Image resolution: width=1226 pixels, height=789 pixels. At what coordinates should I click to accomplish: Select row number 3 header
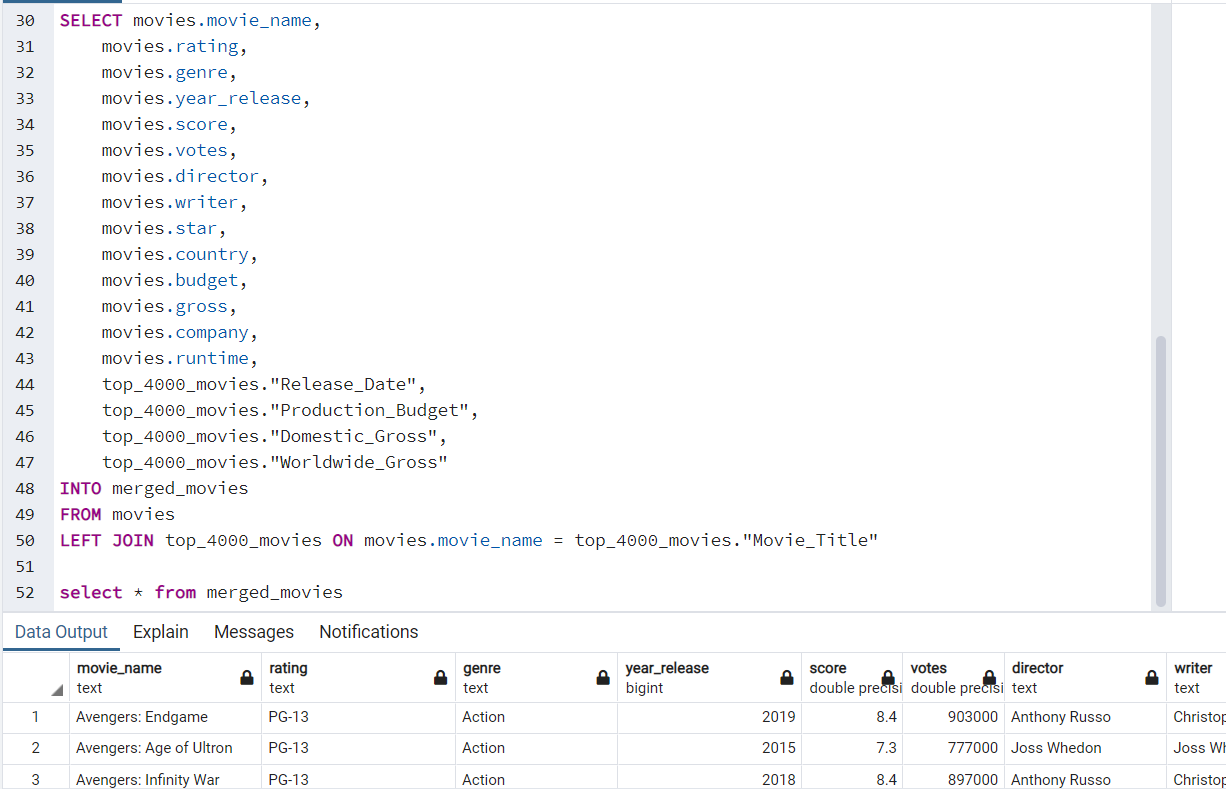(35, 779)
